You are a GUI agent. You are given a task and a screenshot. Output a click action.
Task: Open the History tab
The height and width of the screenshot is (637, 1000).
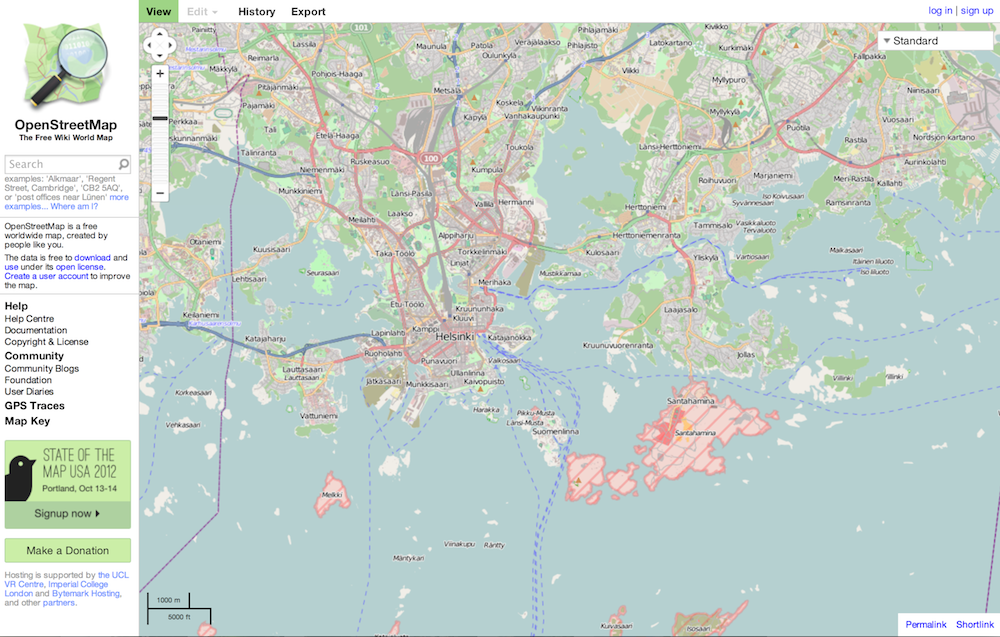coord(257,12)
